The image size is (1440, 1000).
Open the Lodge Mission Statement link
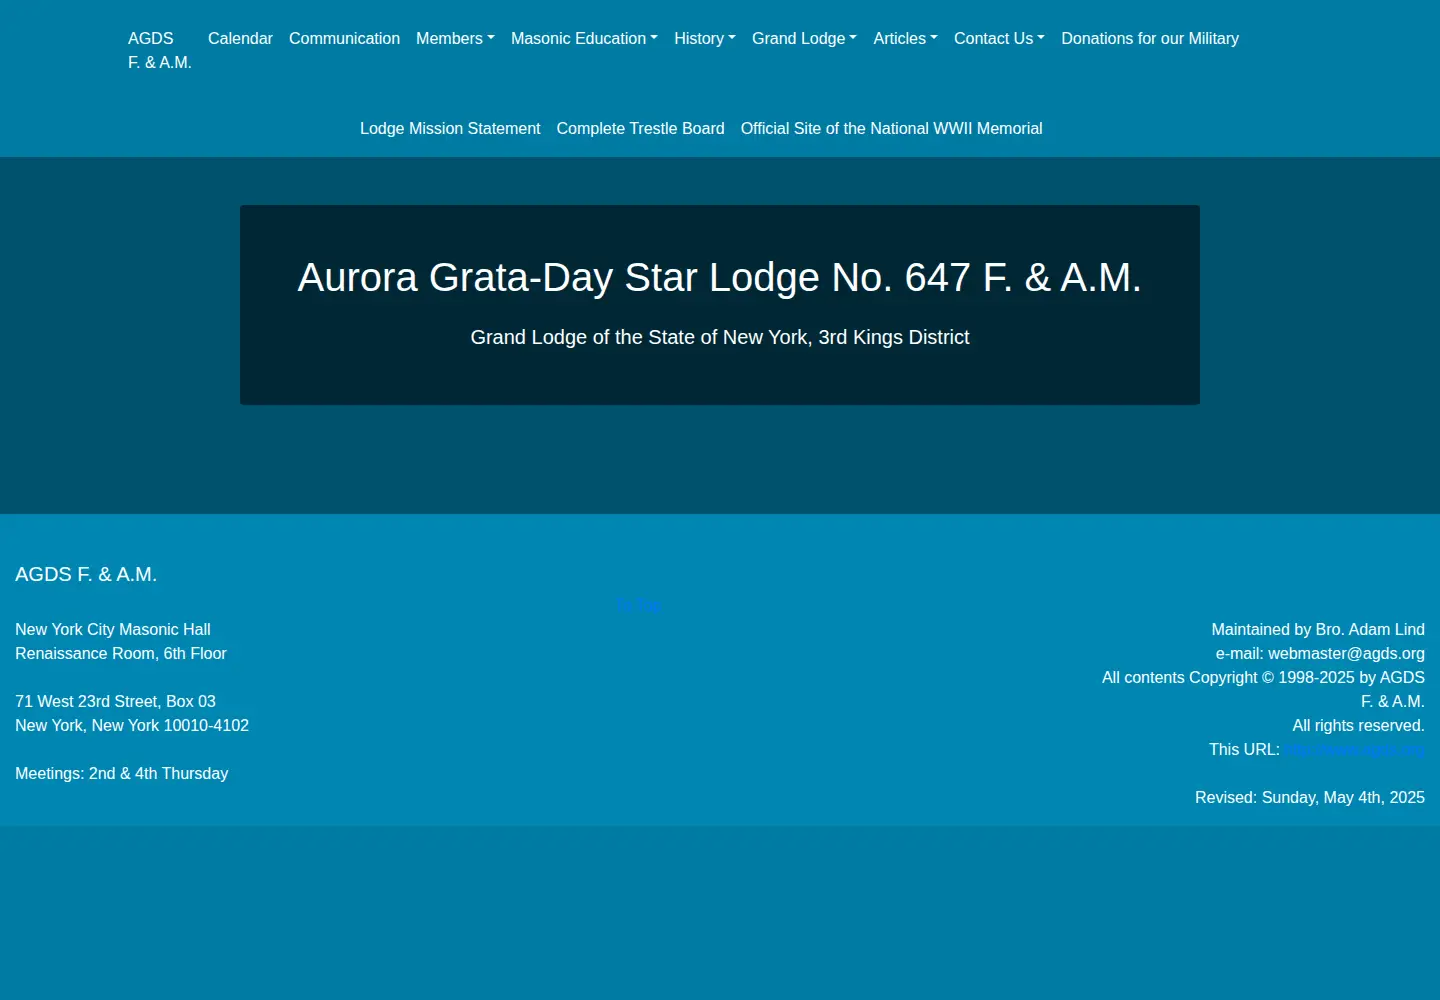click(x=450, y=128)
